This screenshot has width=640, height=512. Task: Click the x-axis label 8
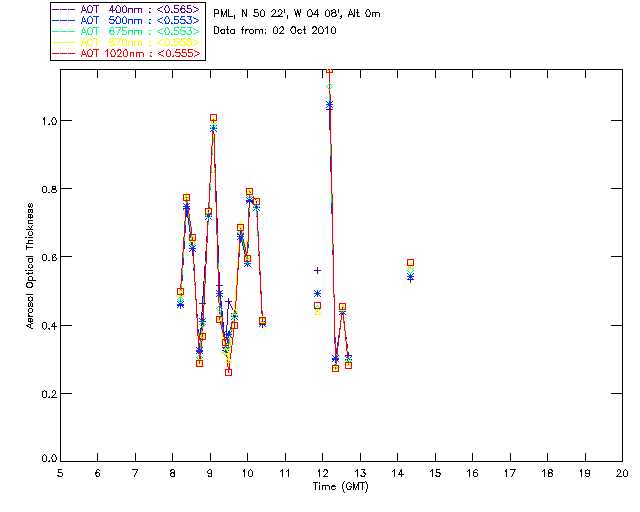tap(173, 473)
